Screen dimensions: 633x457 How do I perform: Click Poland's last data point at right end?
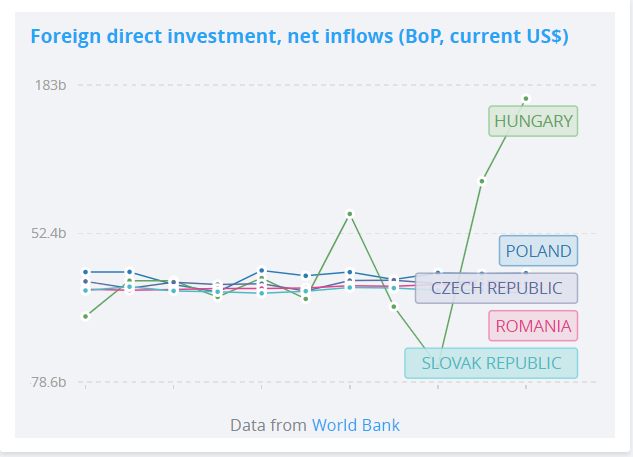click(526, 273)
